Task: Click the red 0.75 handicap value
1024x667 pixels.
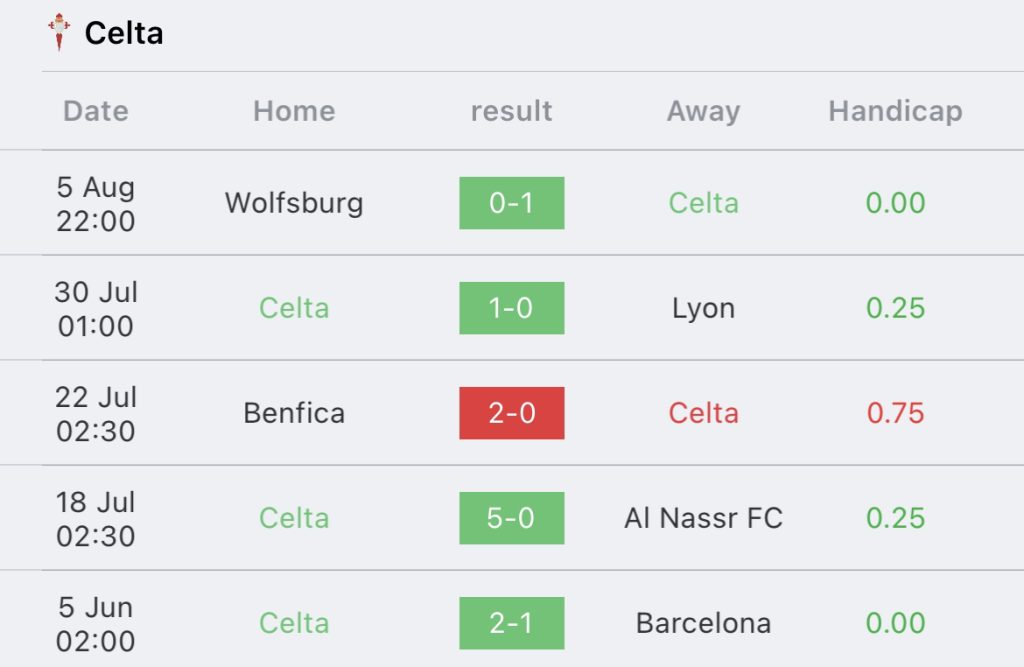Action: [x=895, y=413]
